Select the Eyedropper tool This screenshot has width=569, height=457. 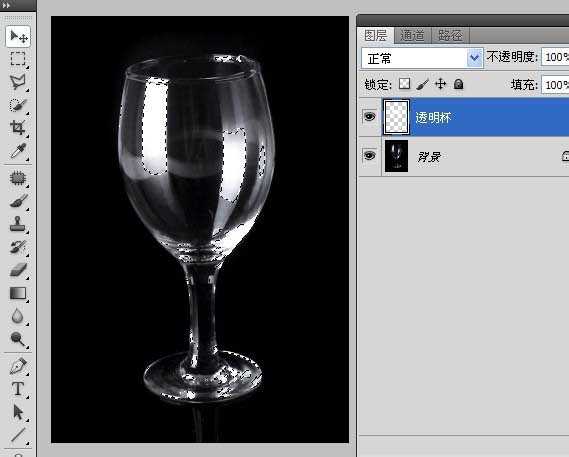[x=18, y=151]
